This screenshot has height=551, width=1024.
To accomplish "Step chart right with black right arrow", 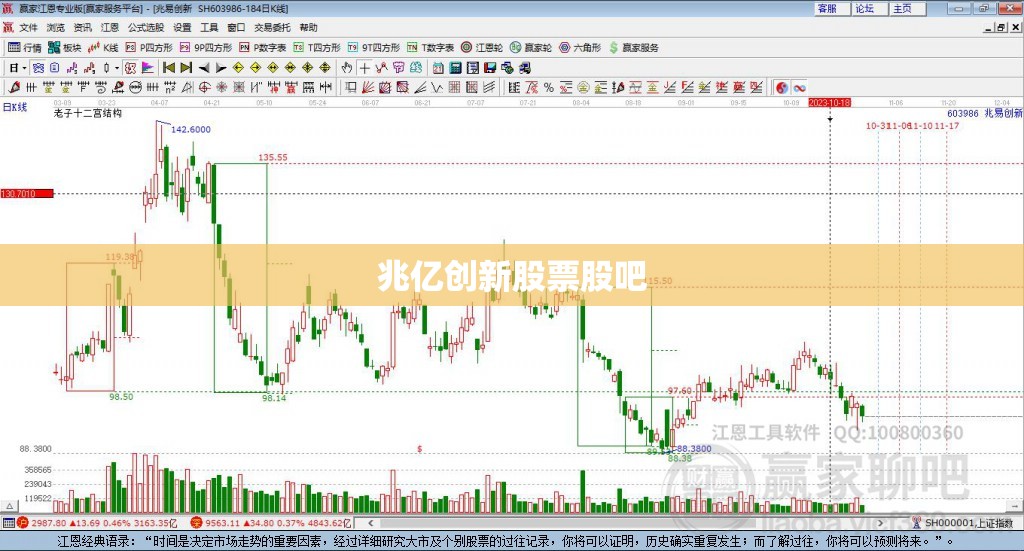I will [221, 68].
